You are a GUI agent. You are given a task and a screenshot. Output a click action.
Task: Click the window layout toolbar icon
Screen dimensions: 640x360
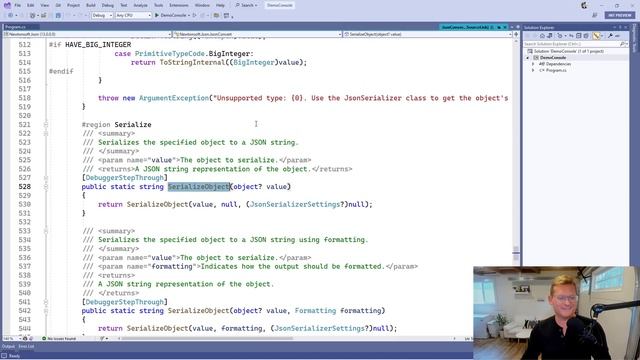226,15
